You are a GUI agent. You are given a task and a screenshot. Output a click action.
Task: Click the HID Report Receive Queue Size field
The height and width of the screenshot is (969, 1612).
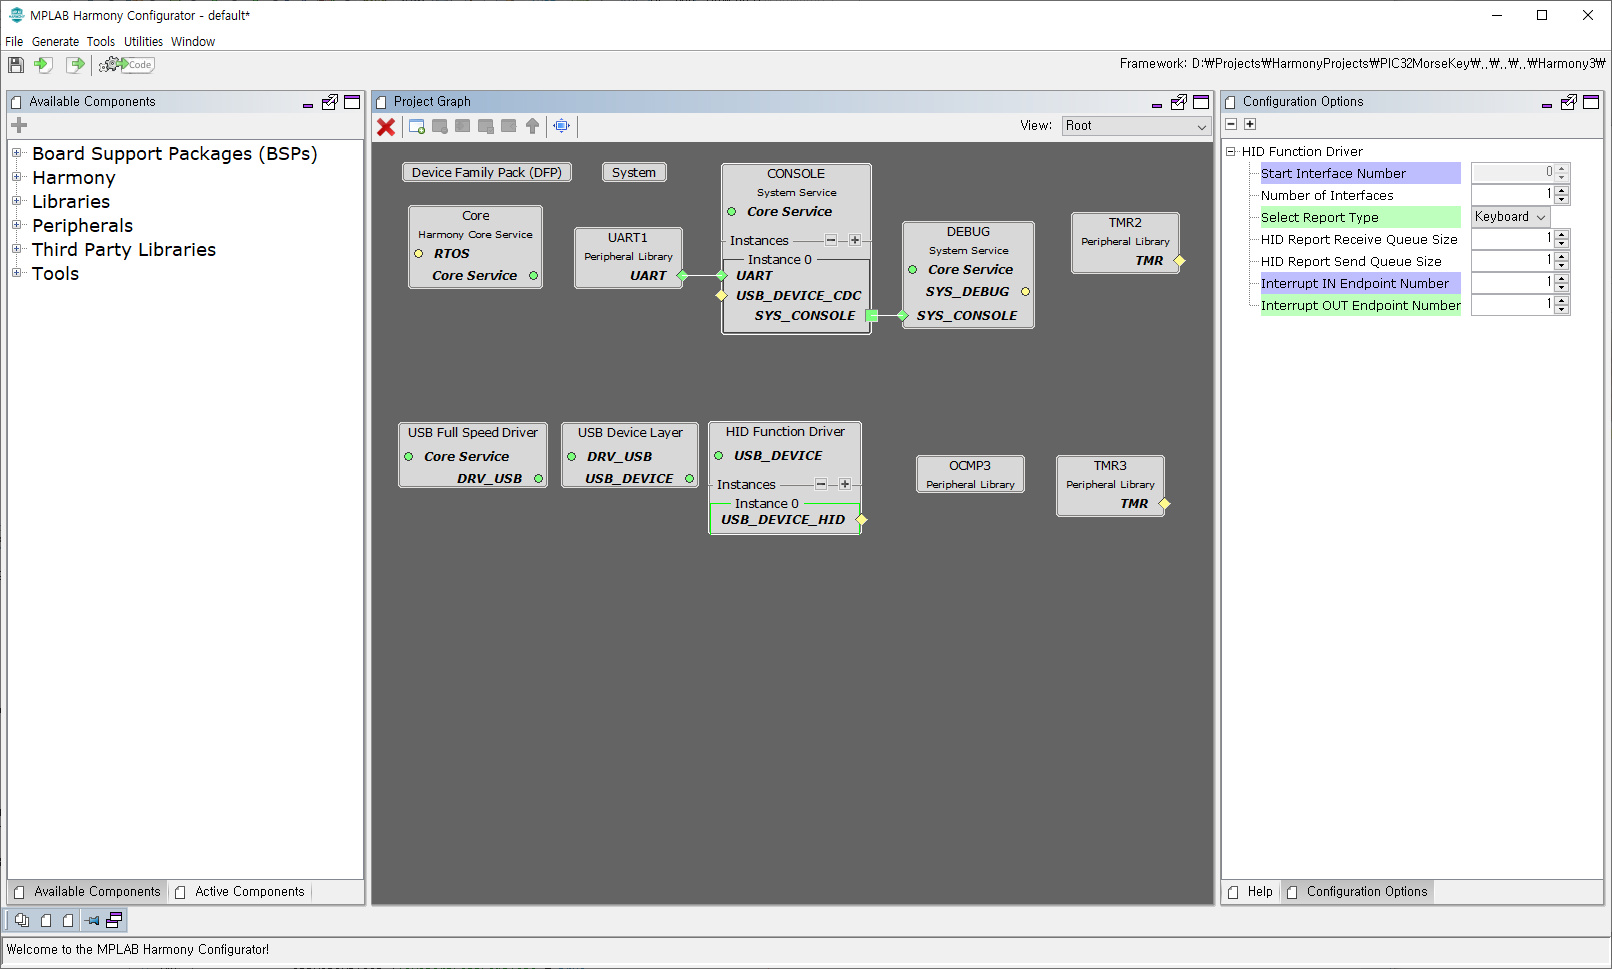pos(1512,239)
